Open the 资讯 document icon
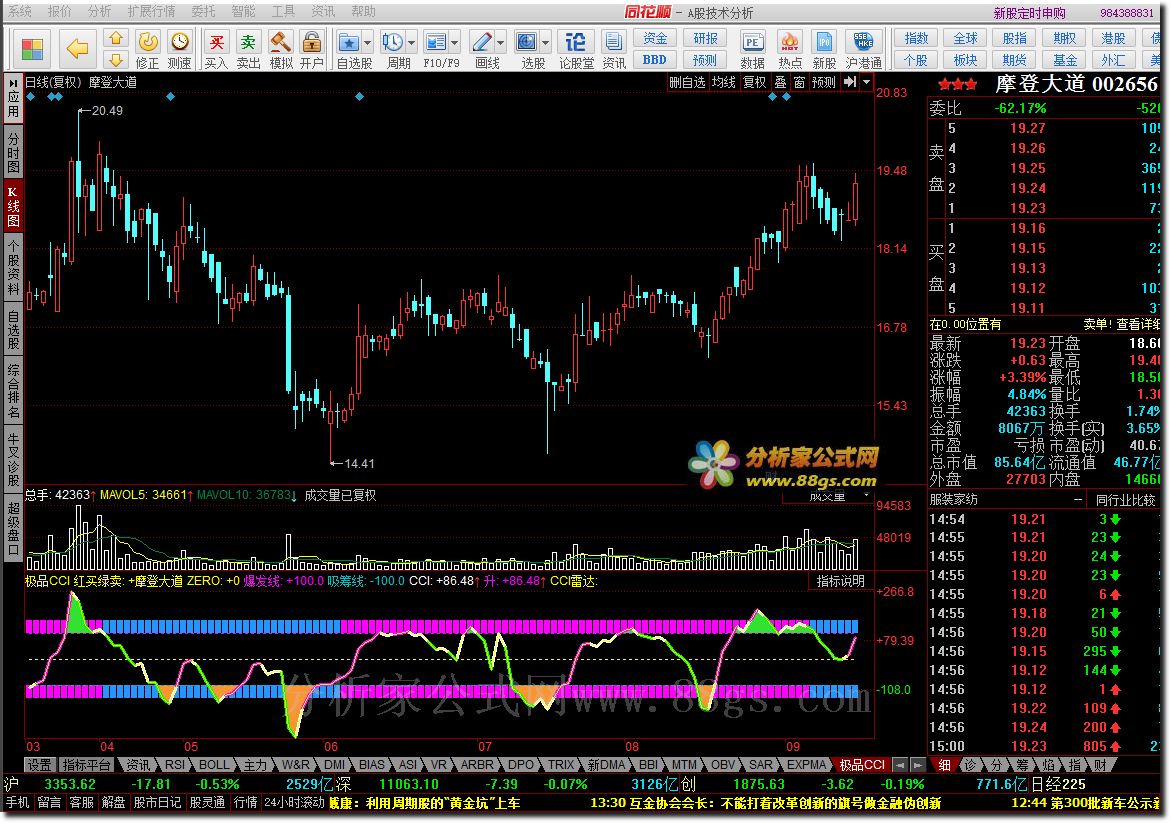Viewport: 1172px width, 823px height. (x=614, y=42)
